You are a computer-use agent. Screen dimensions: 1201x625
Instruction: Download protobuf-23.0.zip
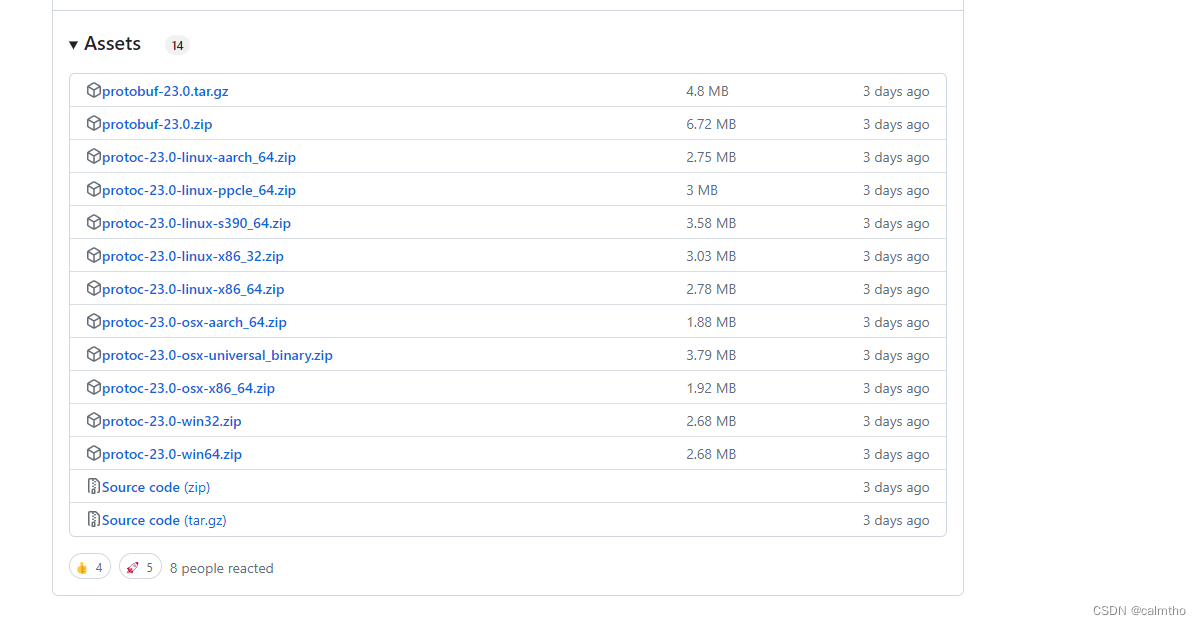point(157,124)
